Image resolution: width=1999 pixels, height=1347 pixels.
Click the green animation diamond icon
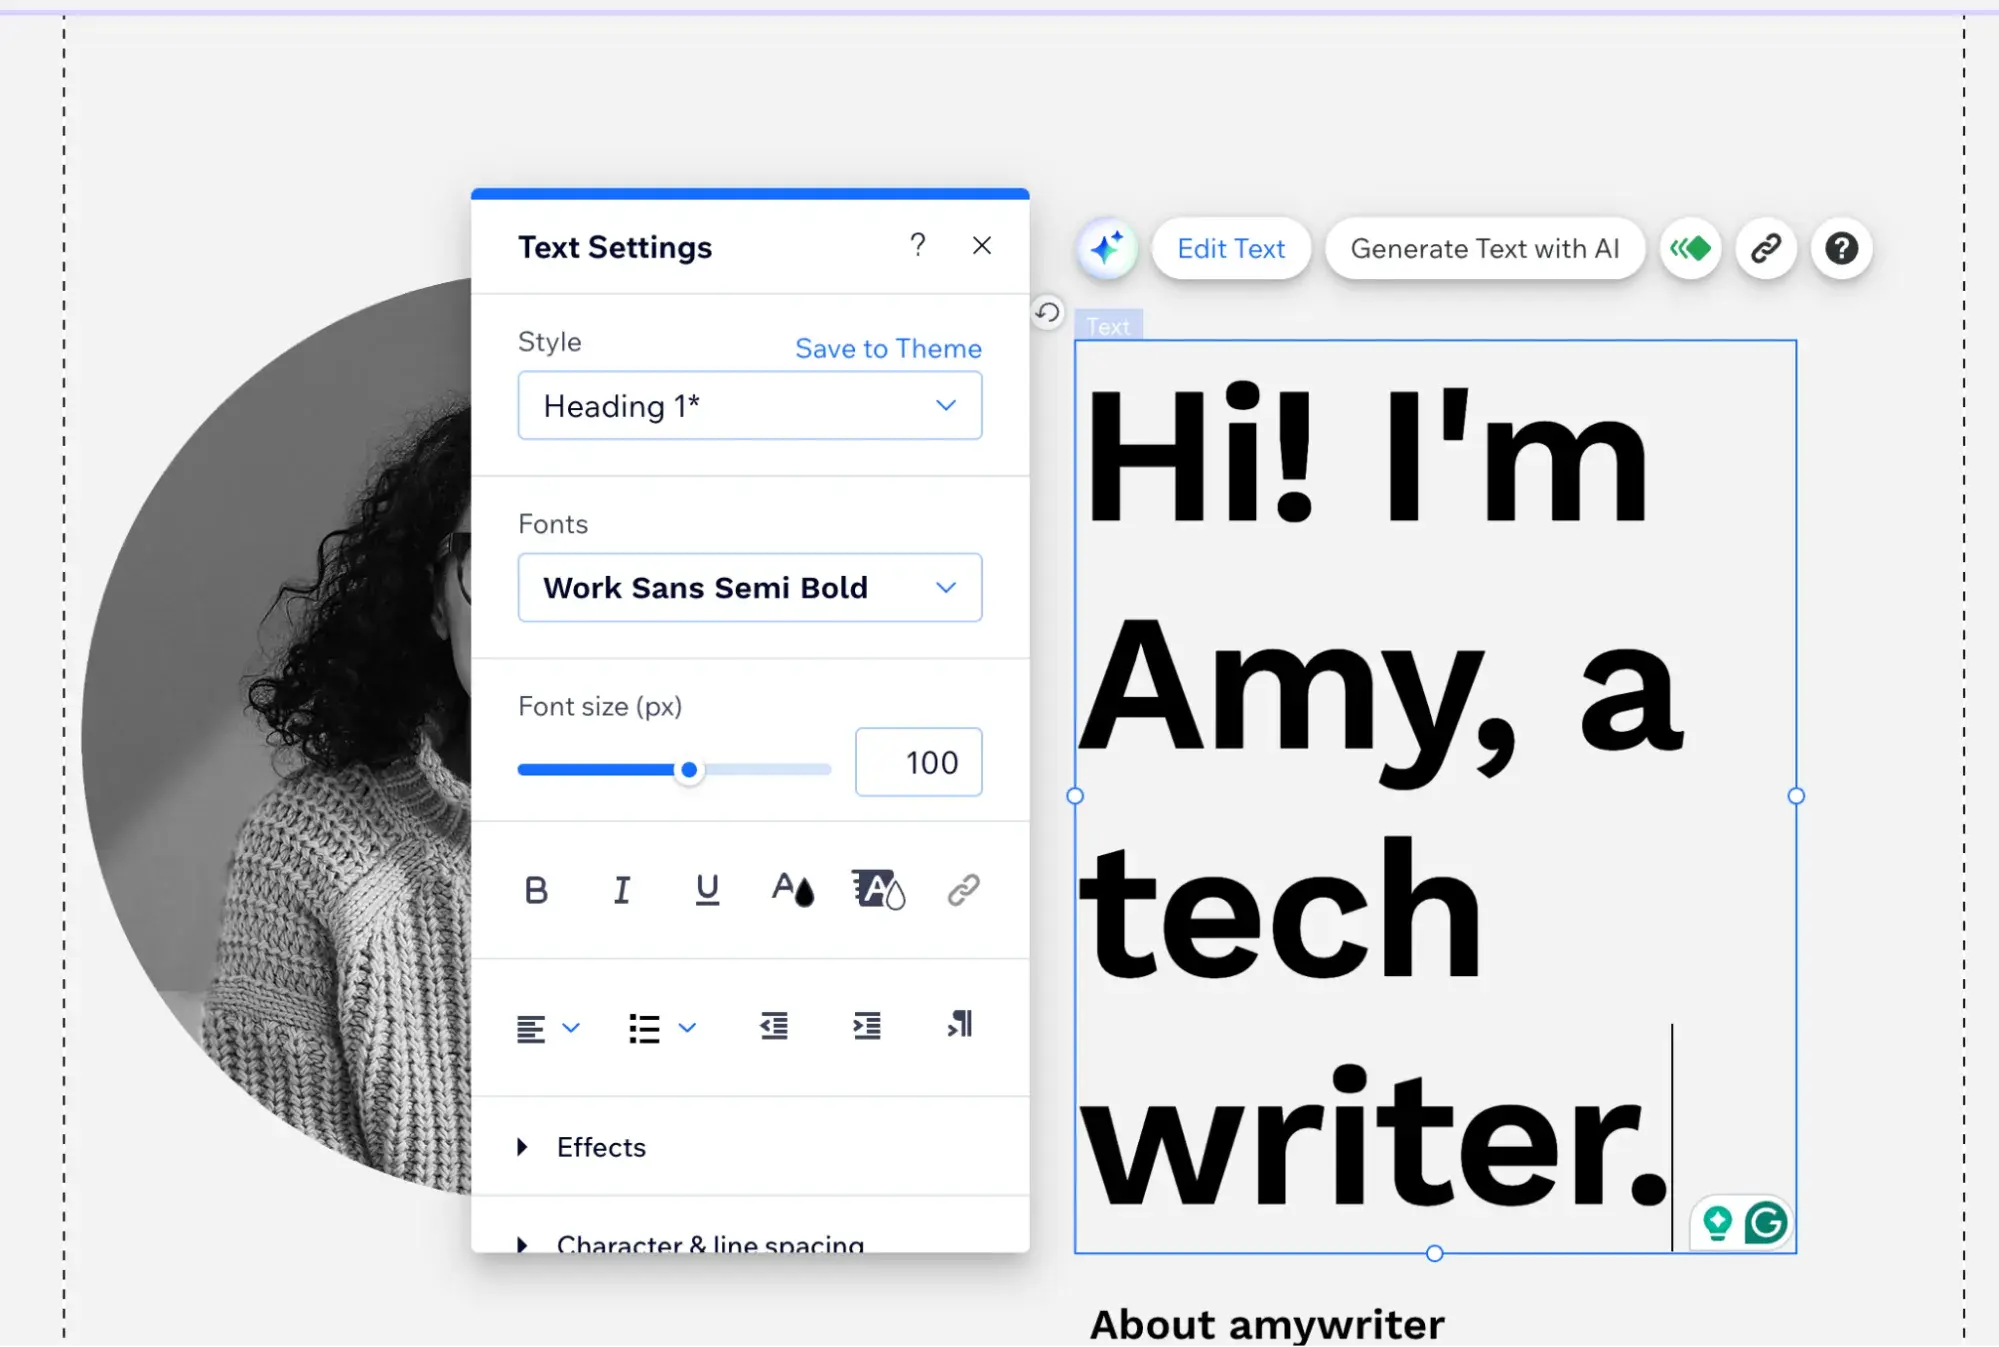coord(1691,248)
